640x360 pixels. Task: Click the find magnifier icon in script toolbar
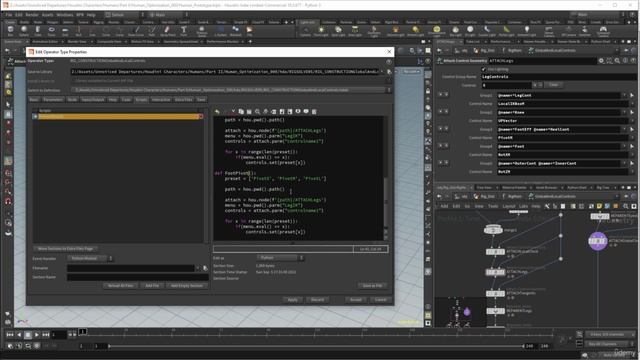pyautogui.click(x=257, y=111)
